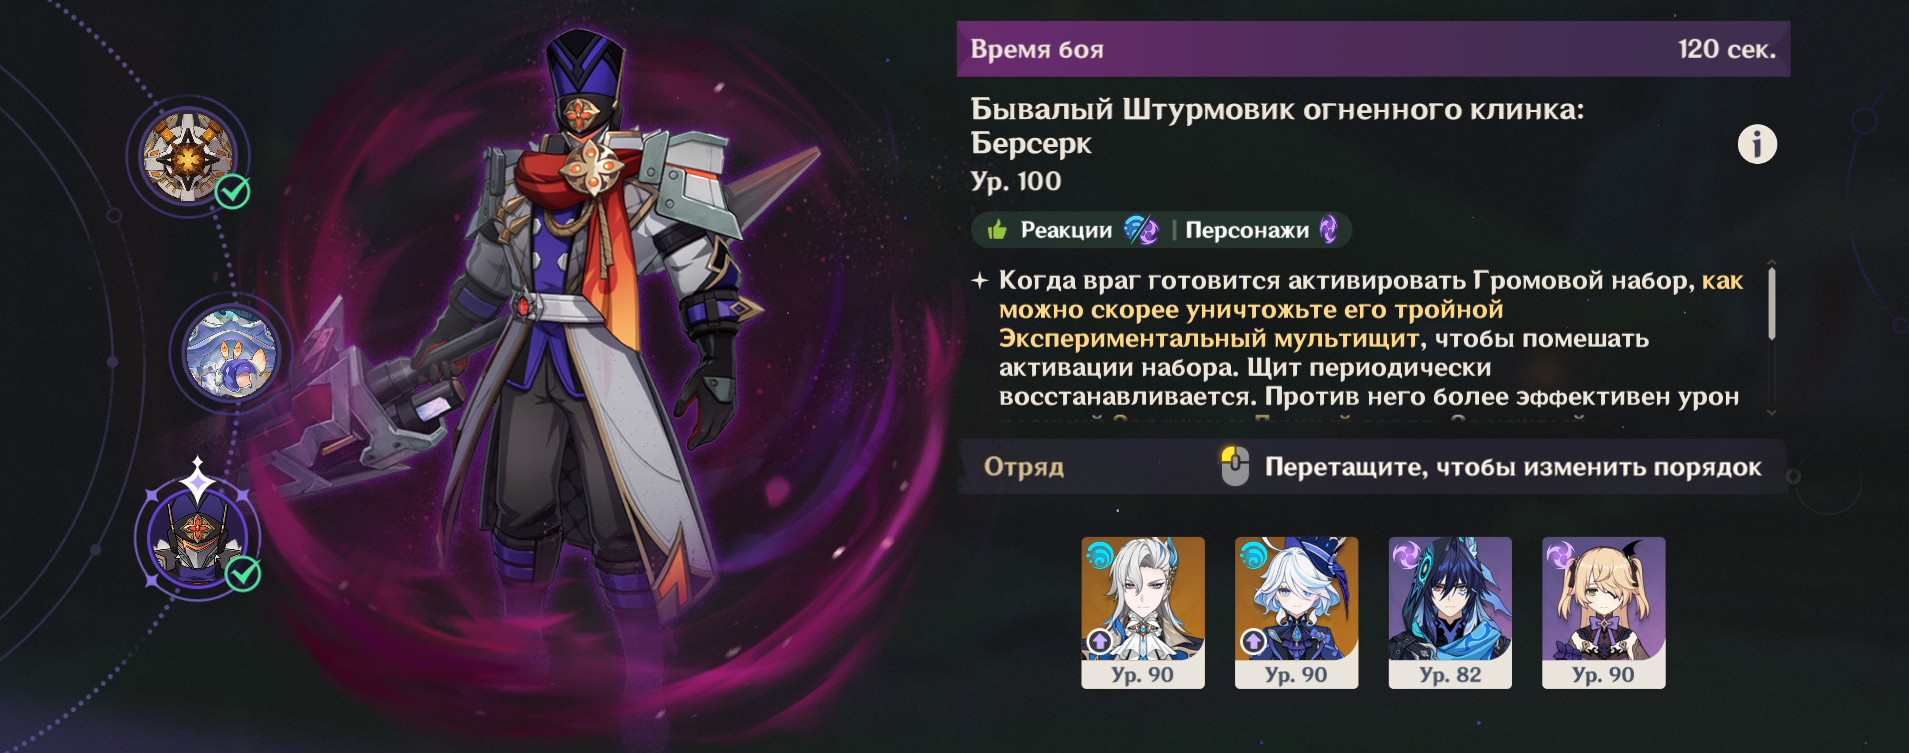Image resolution: width=1909 pixels, height=753 pixels.
Task: Click the Electro icon beside Персонажи
Action: click(x=1328, y=230)
